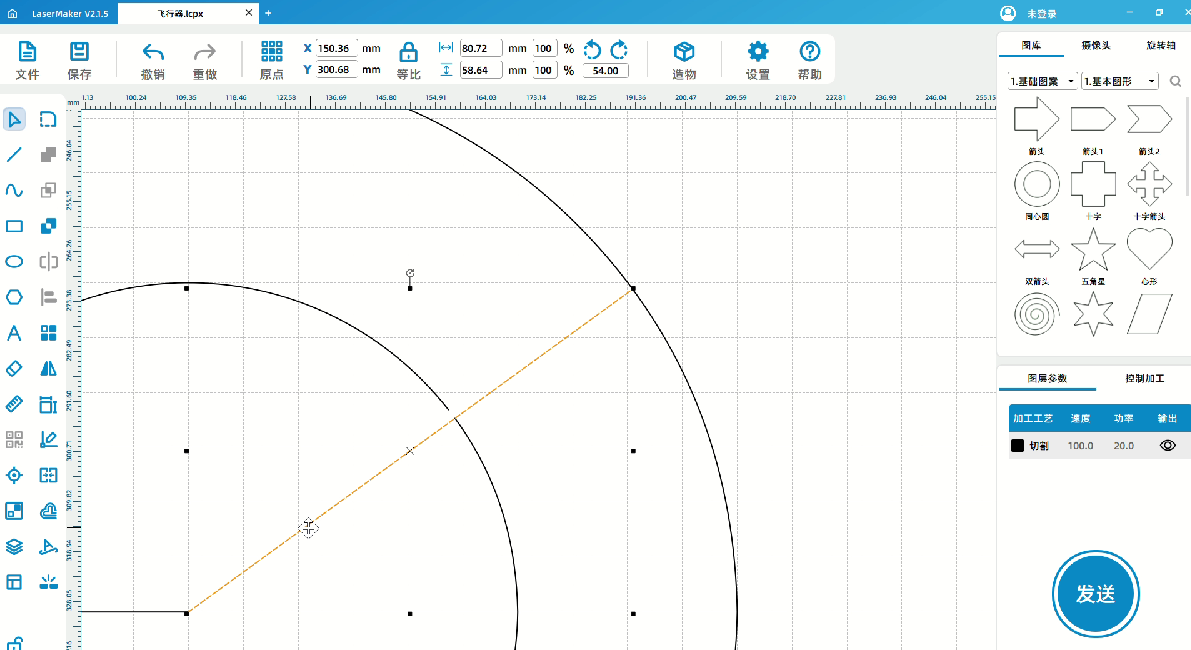This screenshot has width=1191, height=650.
Task: Select the line drawing tool
Action: (15, 154)
